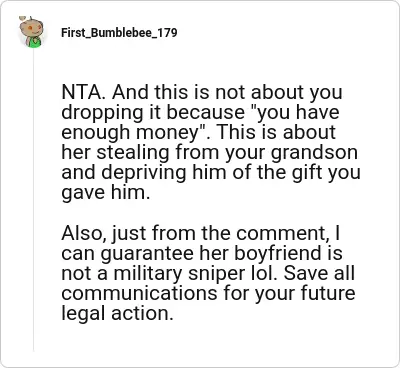Click the first paragraph about stealing from grandson
This screenshot has width=400, height=368.
(211, 142)
